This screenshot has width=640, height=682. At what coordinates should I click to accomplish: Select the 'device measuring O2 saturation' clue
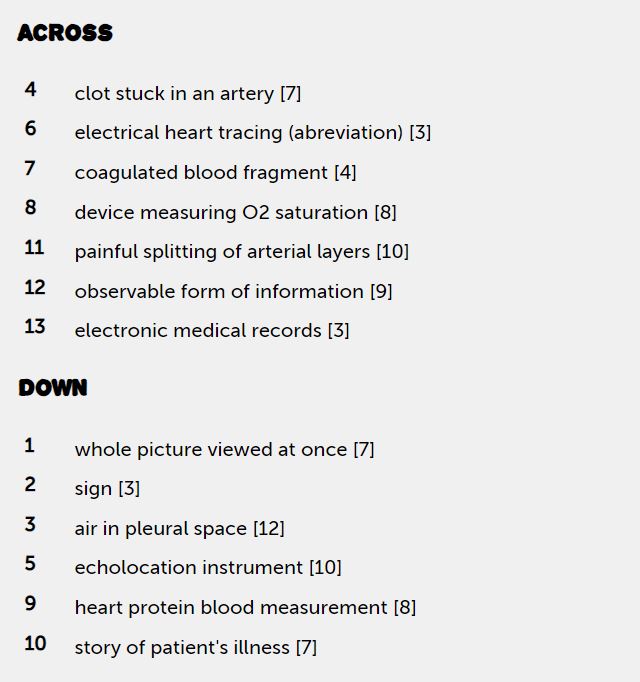pos(235,212)
